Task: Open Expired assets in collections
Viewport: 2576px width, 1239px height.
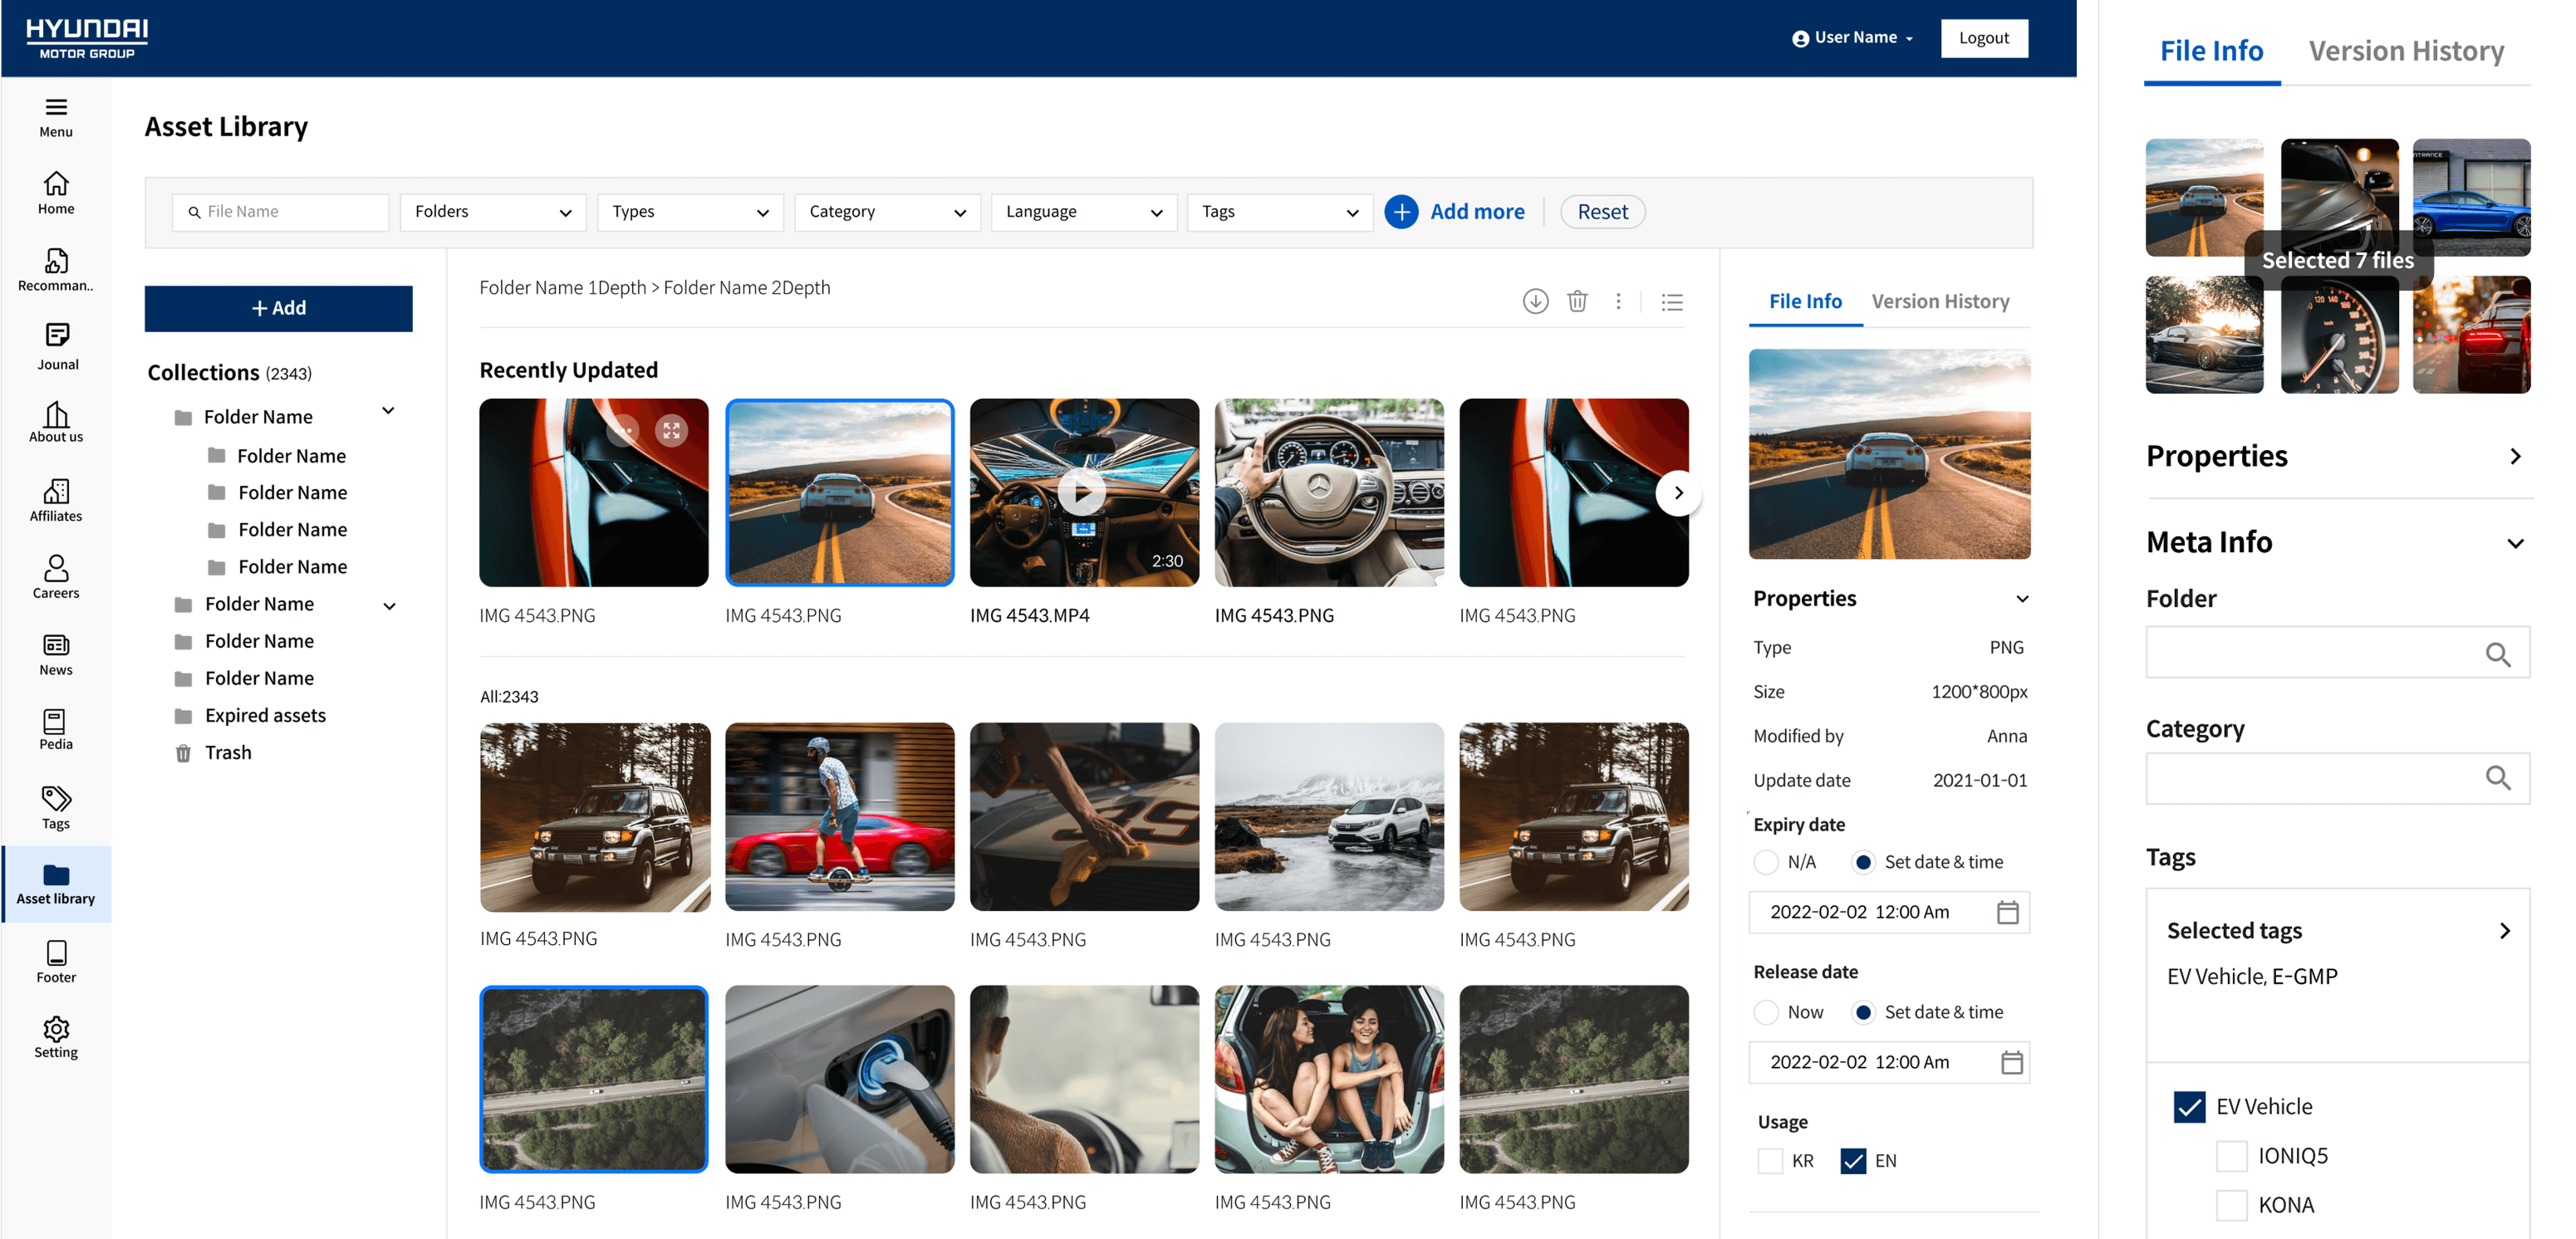Action: click(x=265, y=715)
